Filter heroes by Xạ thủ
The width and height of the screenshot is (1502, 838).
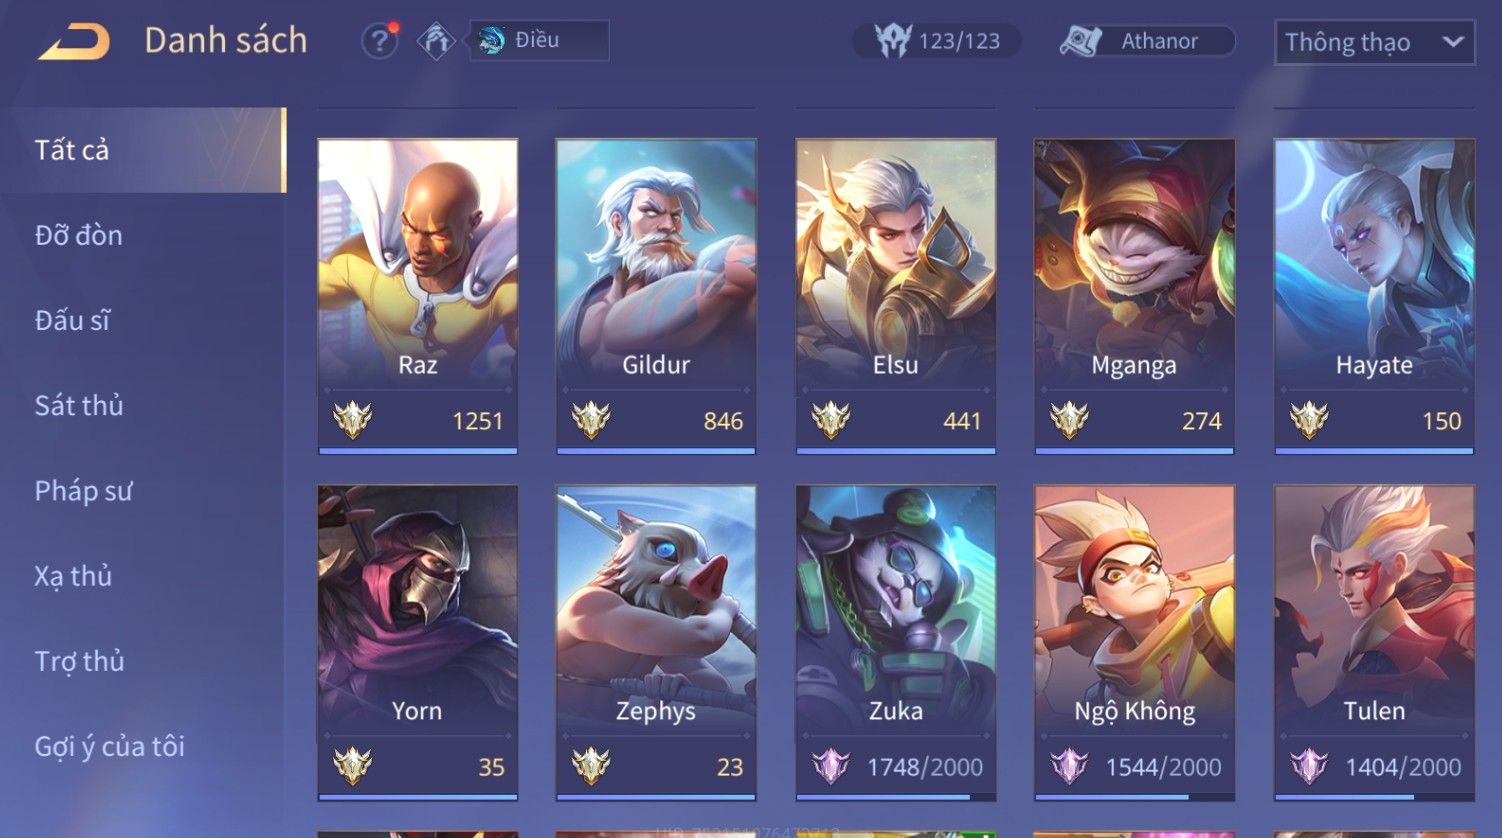(x=73, y=576)
